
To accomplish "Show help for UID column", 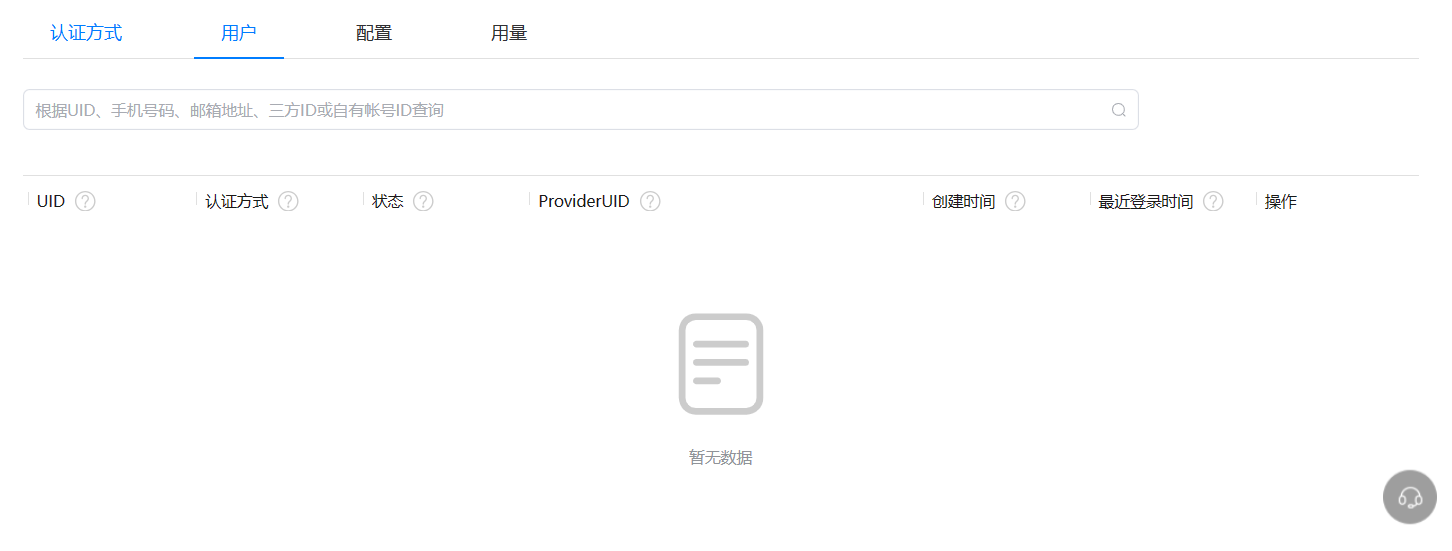I will click(85, 201).
